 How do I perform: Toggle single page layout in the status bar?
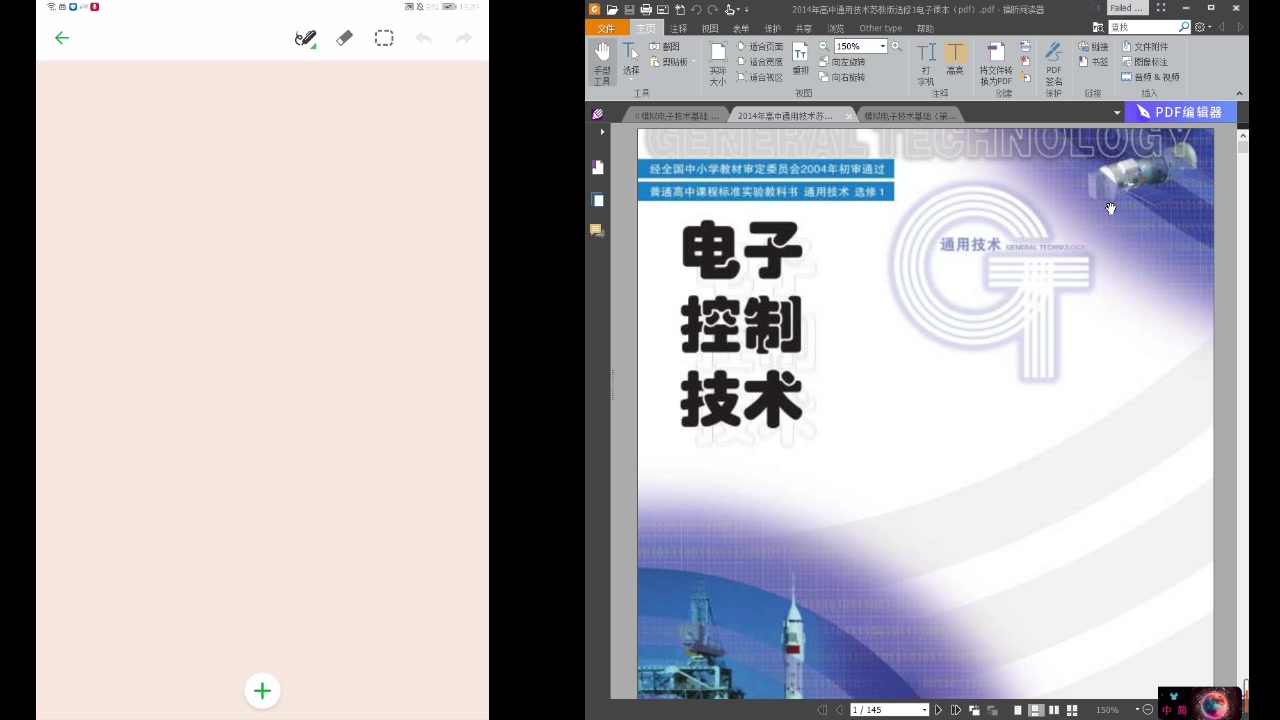[1017, 709]
